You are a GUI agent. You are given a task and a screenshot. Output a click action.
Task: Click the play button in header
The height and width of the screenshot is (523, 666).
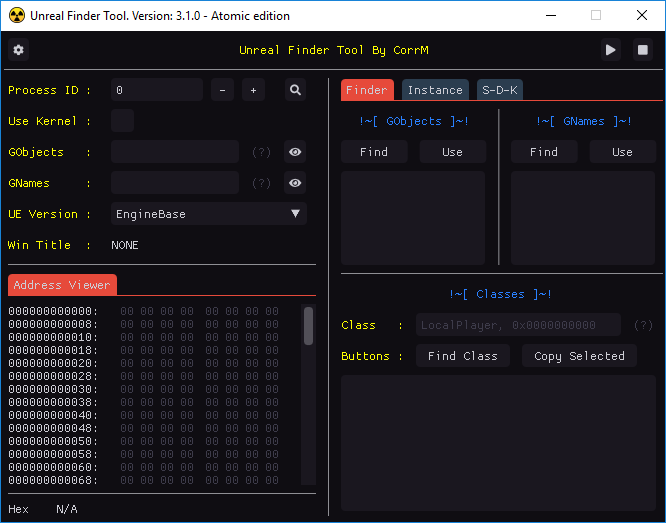(611, 50)
